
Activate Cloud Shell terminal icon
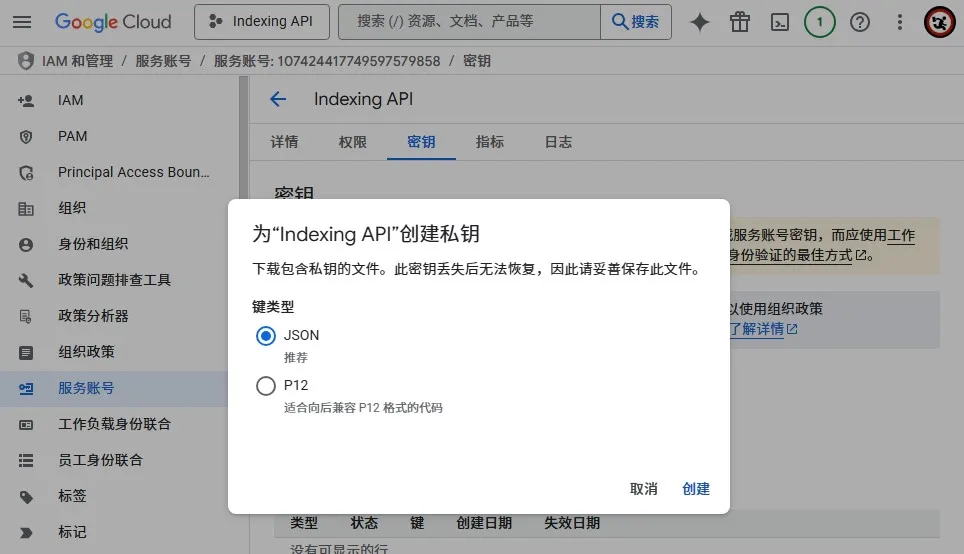(780, 22)
